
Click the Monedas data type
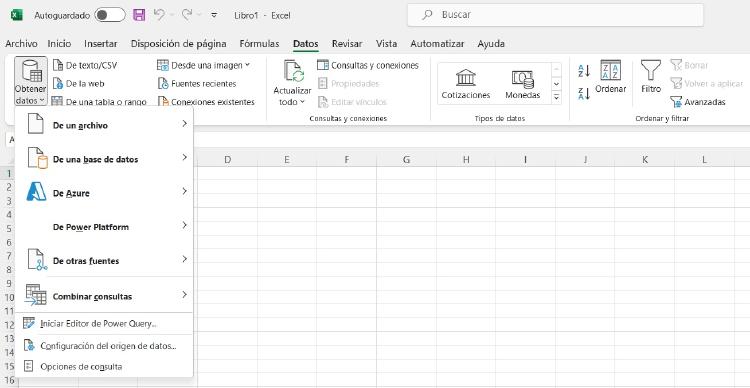[x=522, y=84]
